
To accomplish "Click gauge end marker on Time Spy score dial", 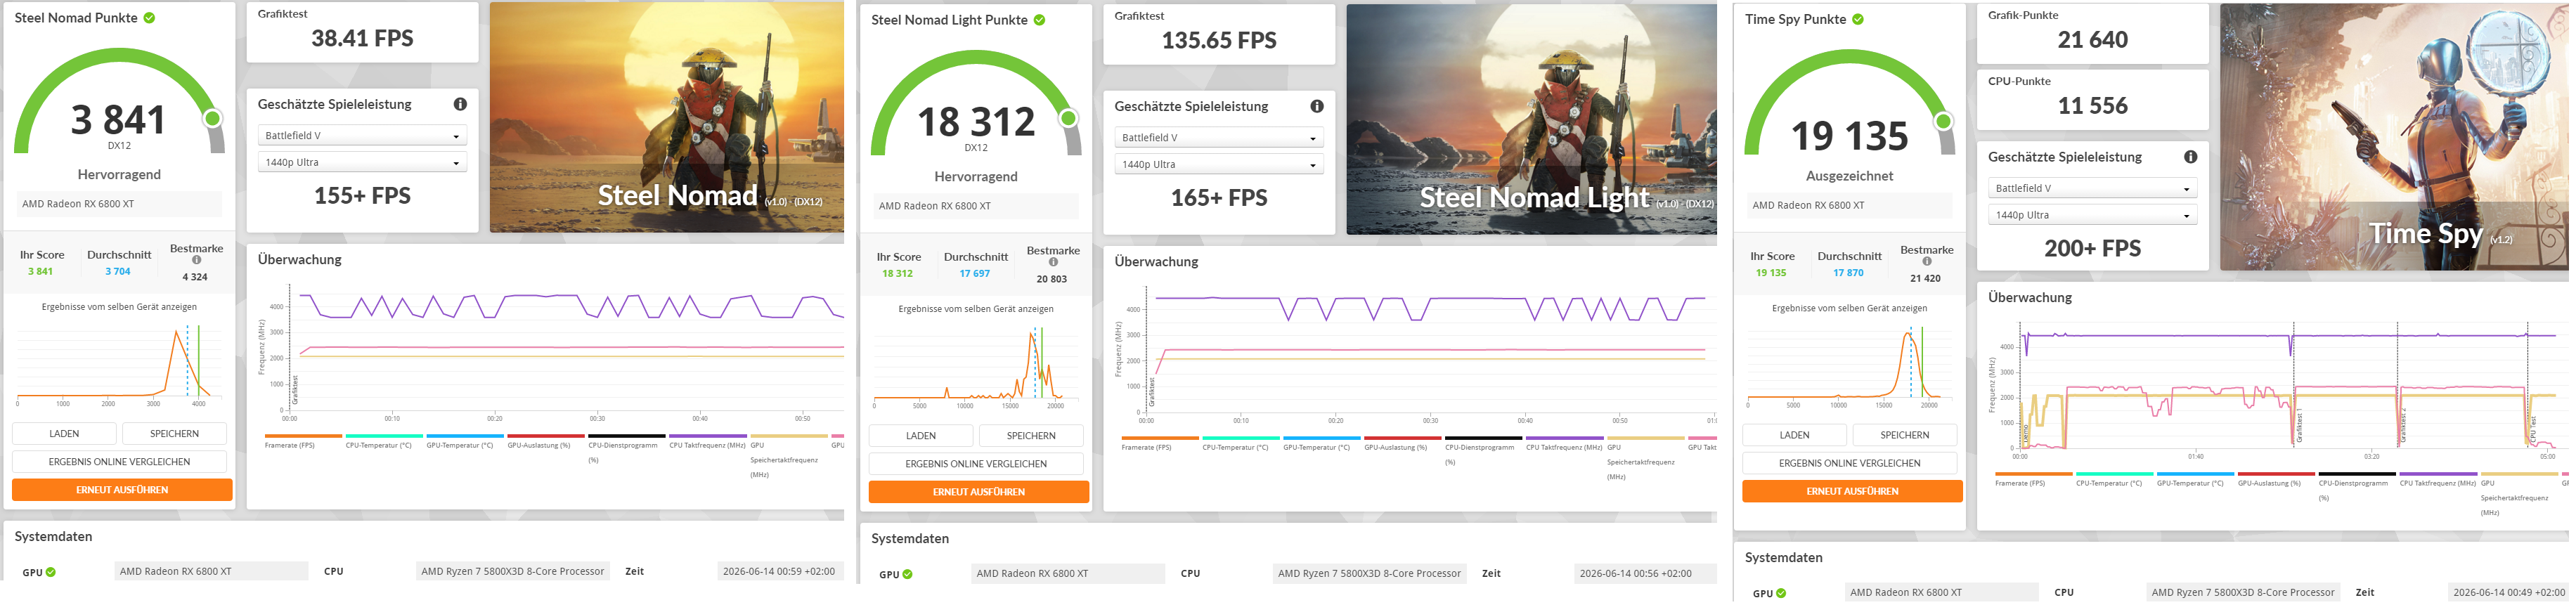I will (1943, 121).
